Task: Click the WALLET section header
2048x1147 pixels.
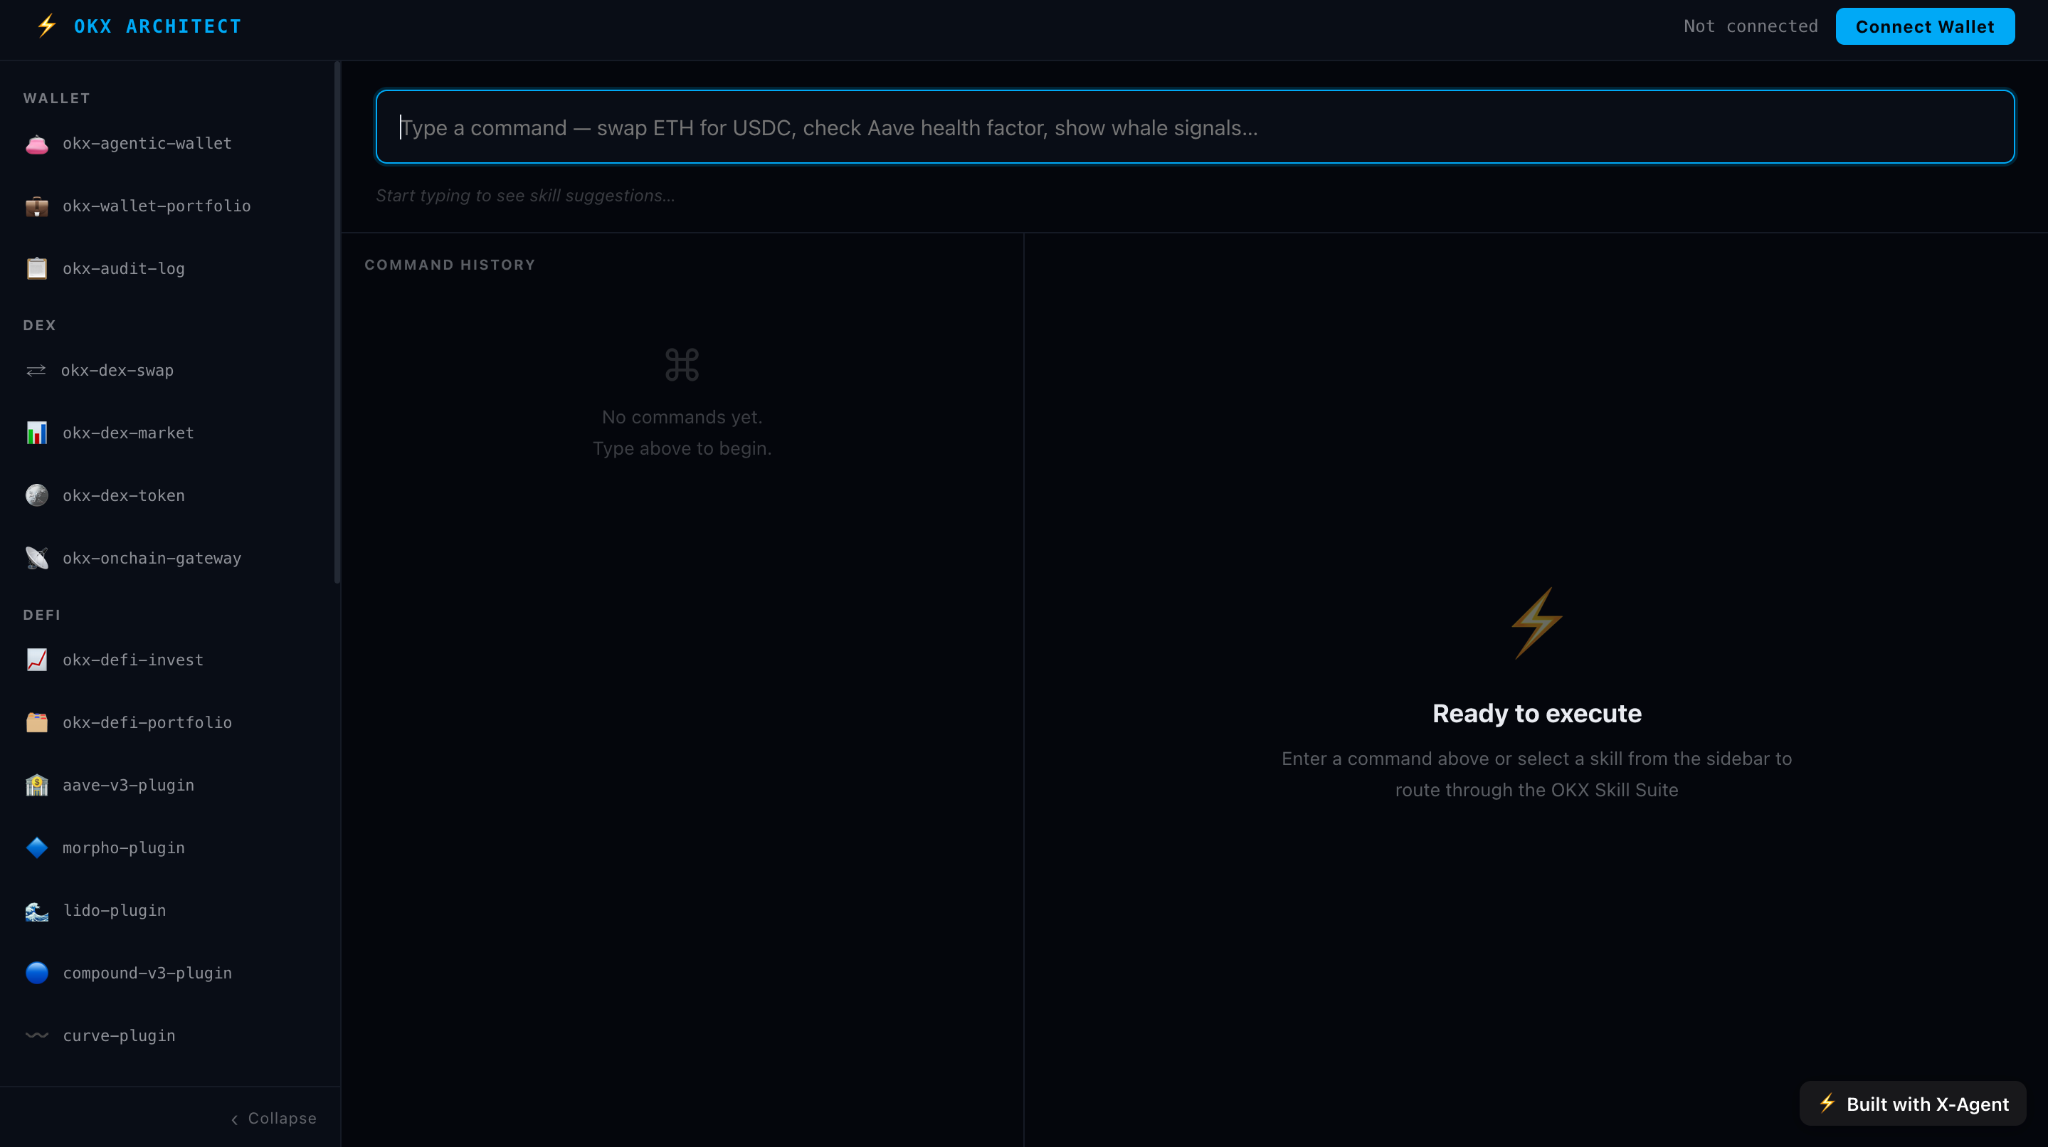Action: click(57, 98)
